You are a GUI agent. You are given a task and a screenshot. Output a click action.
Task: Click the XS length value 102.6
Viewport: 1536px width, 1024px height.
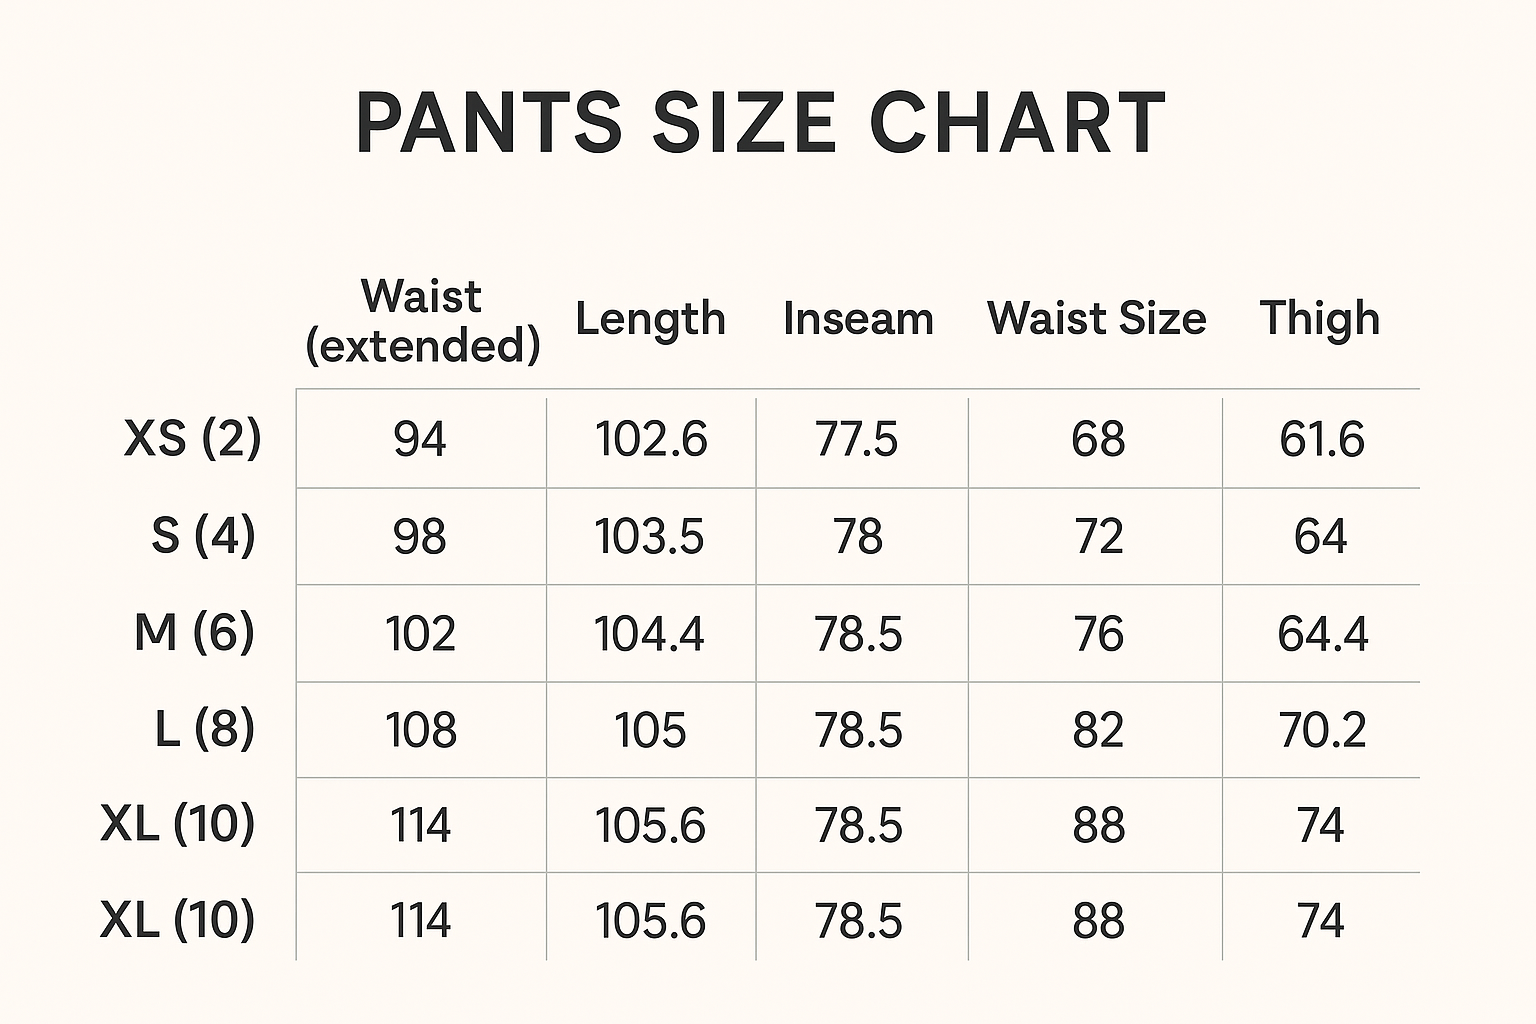651,439
